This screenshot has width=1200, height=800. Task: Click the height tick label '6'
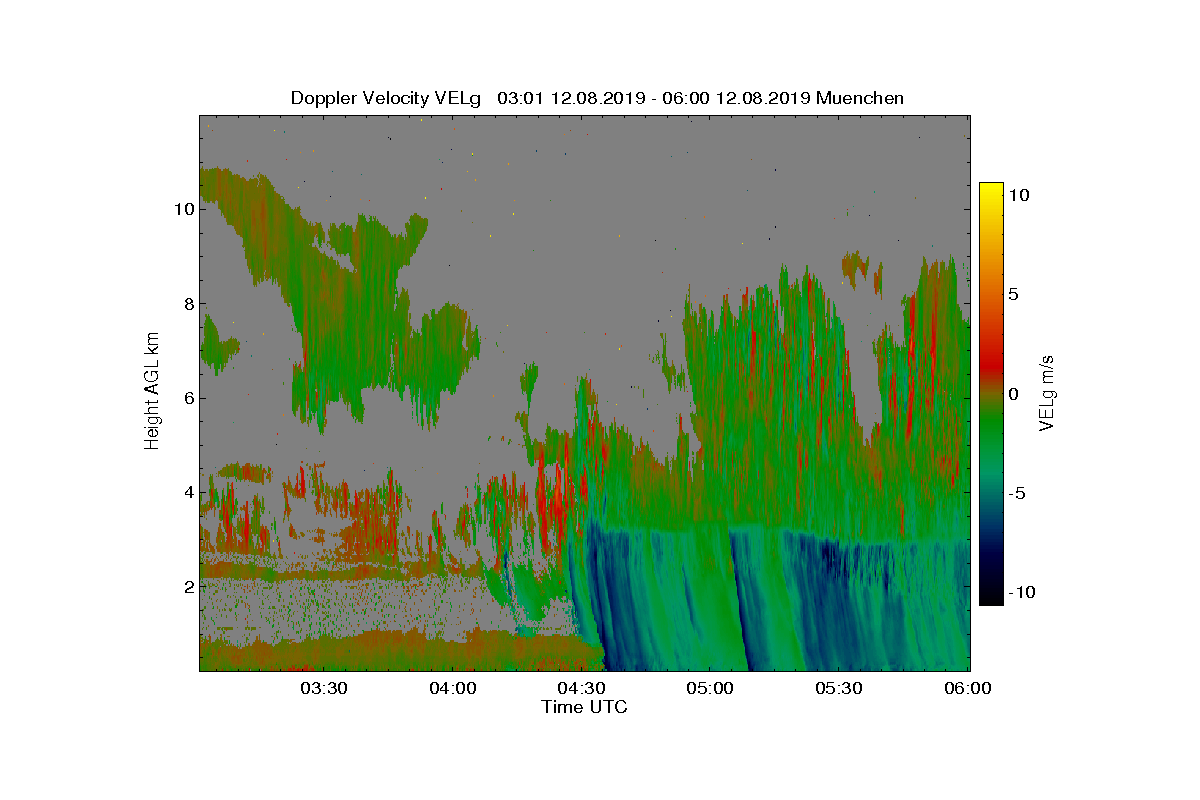coord(188,398)
